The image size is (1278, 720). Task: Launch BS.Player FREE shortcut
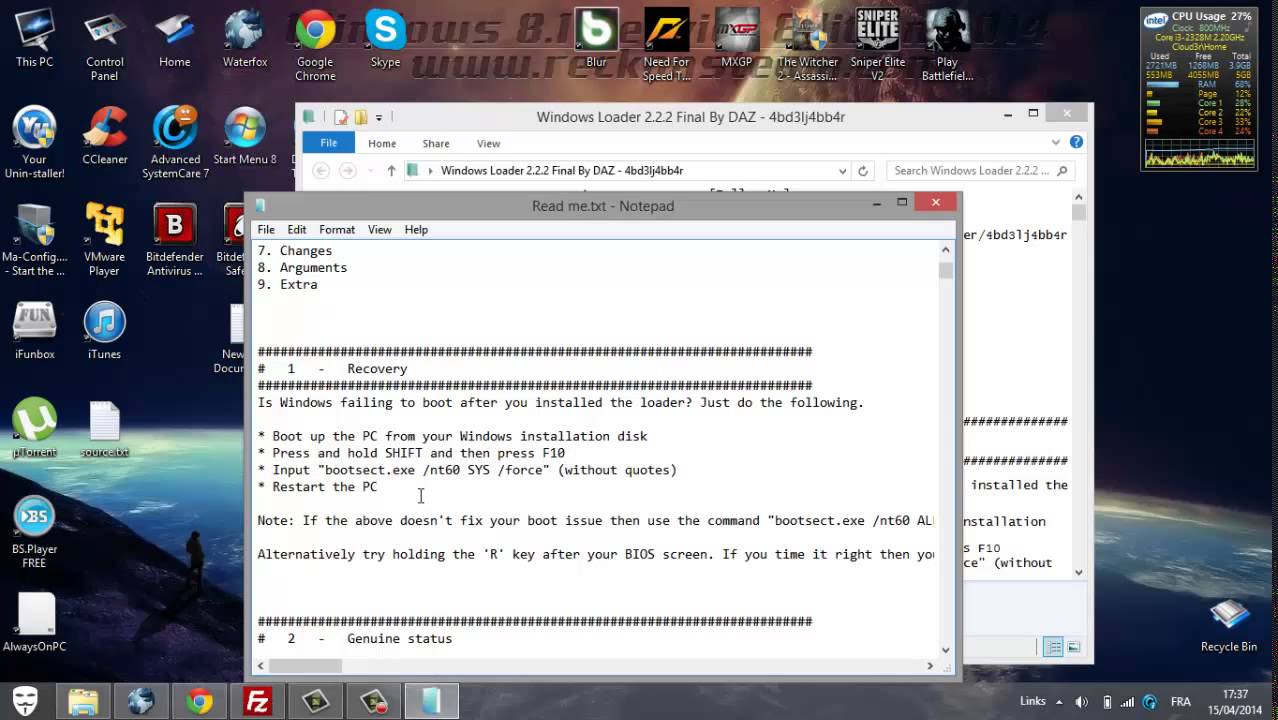coord(34,532)
